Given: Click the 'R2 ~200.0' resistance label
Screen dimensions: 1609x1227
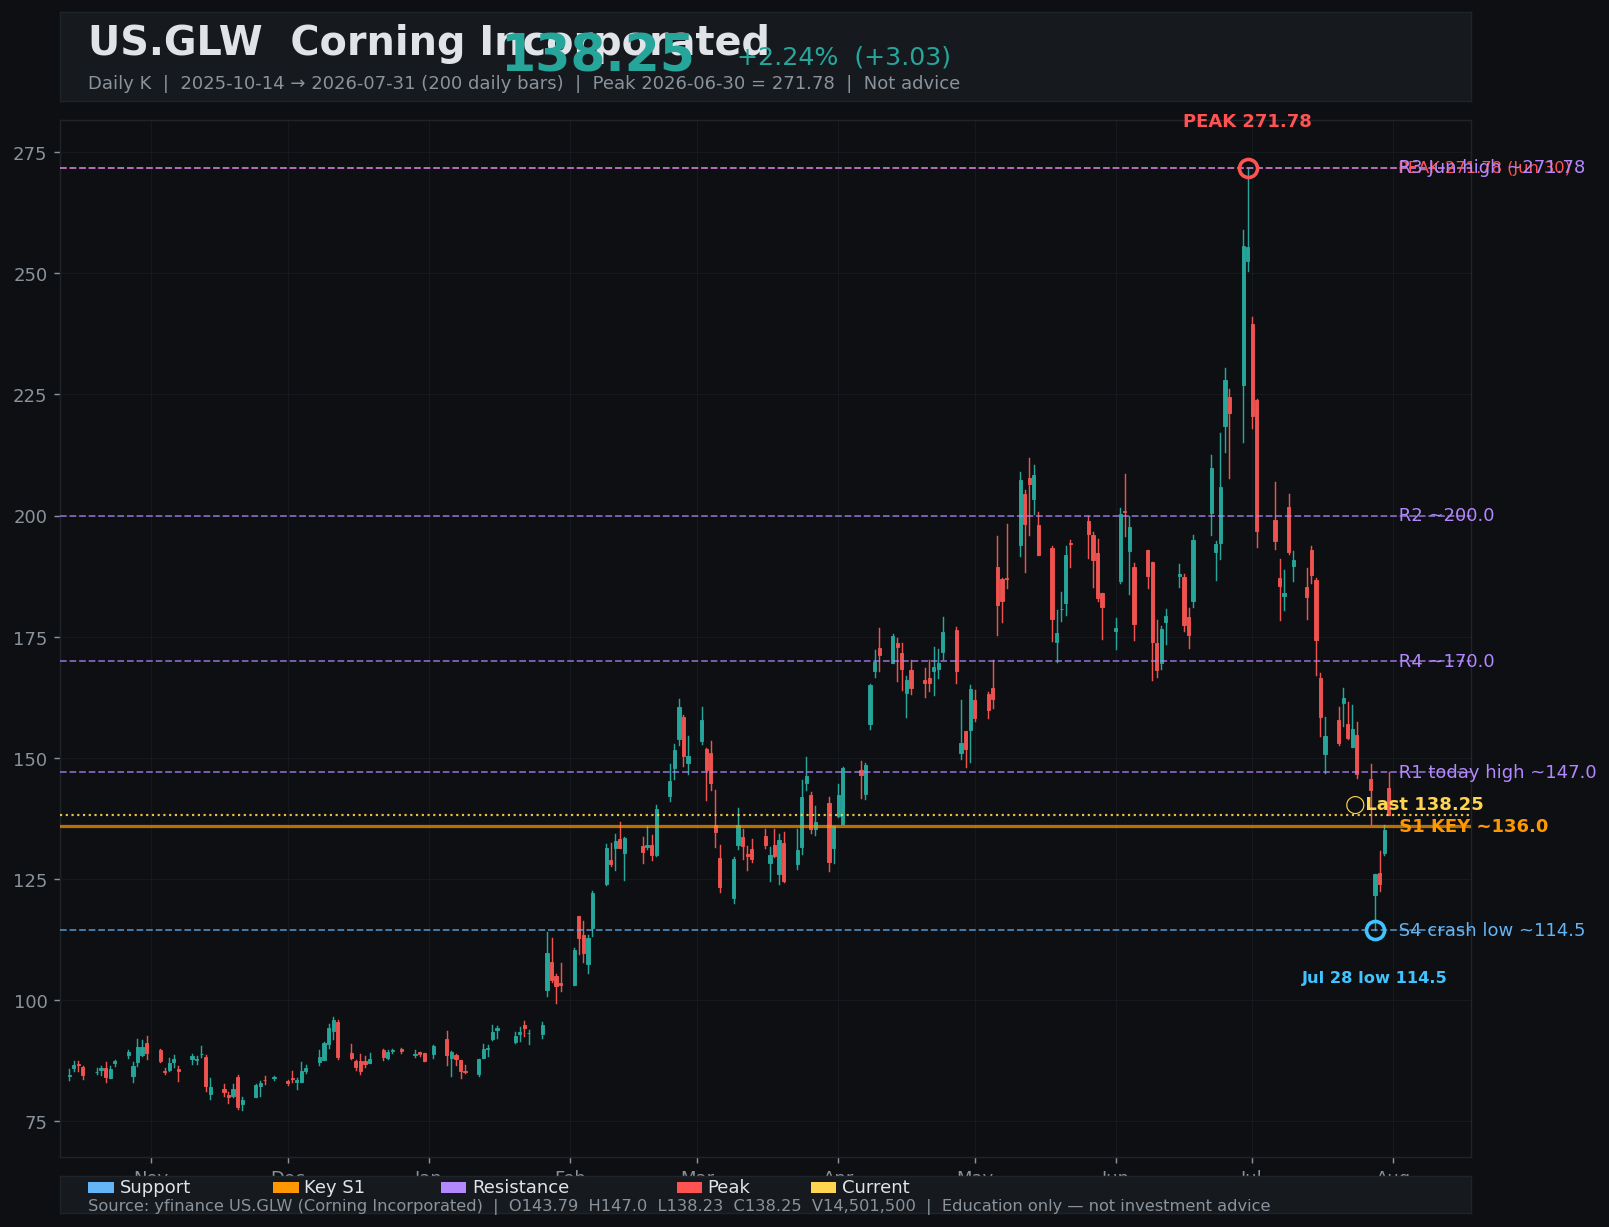Looking at the screenshot, I should pyautogui.click(x=1446, y=516).
